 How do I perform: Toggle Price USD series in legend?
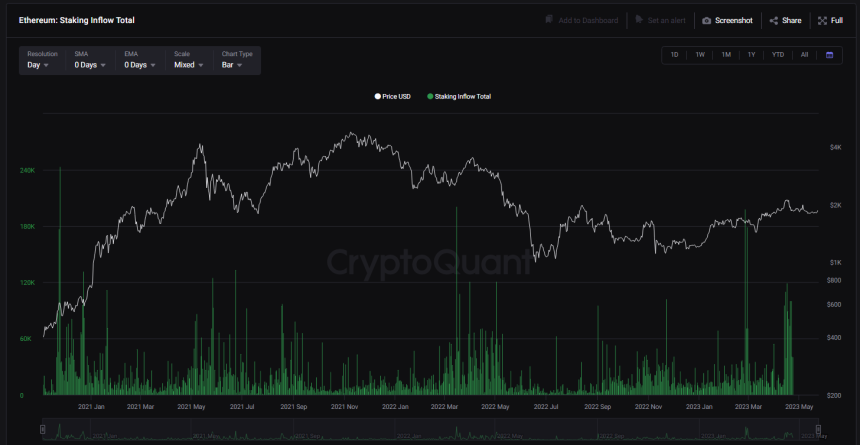click(392, 97)
